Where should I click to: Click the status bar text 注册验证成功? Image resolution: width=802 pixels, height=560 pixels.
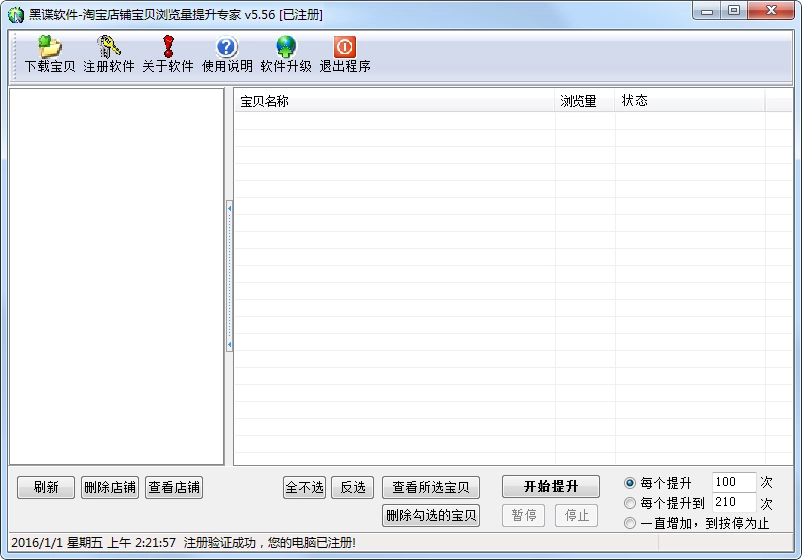(x=219, y=543)
